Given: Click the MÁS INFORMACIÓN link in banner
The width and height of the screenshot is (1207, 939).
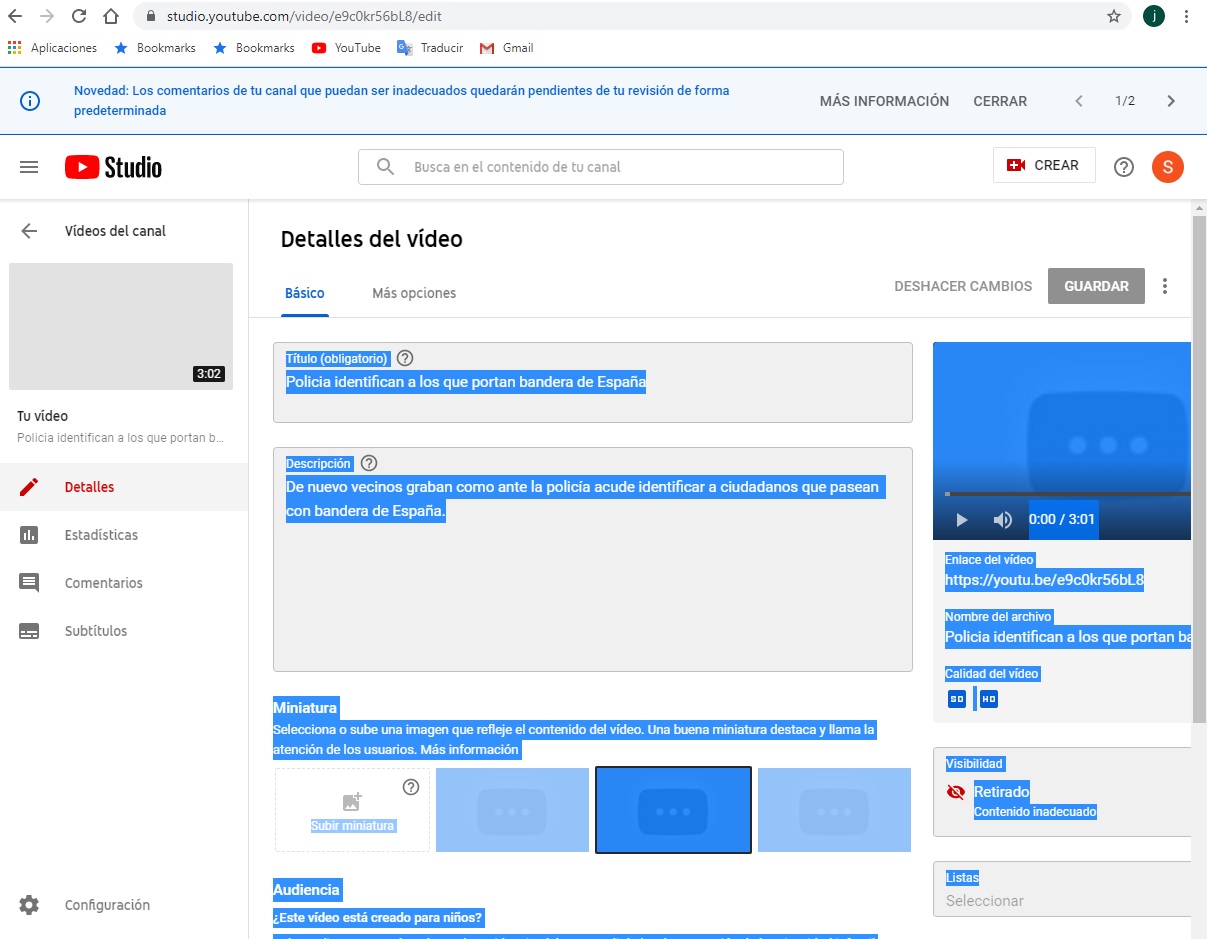Looking at the screenshot, I should [x=884, y=101].
